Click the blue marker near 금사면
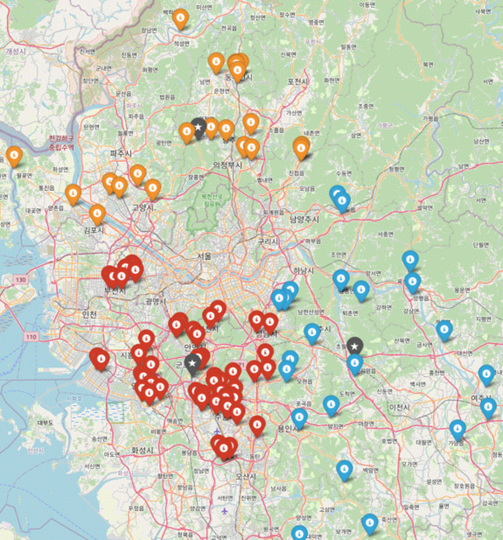The image size is (503, 540). [444, 331]
